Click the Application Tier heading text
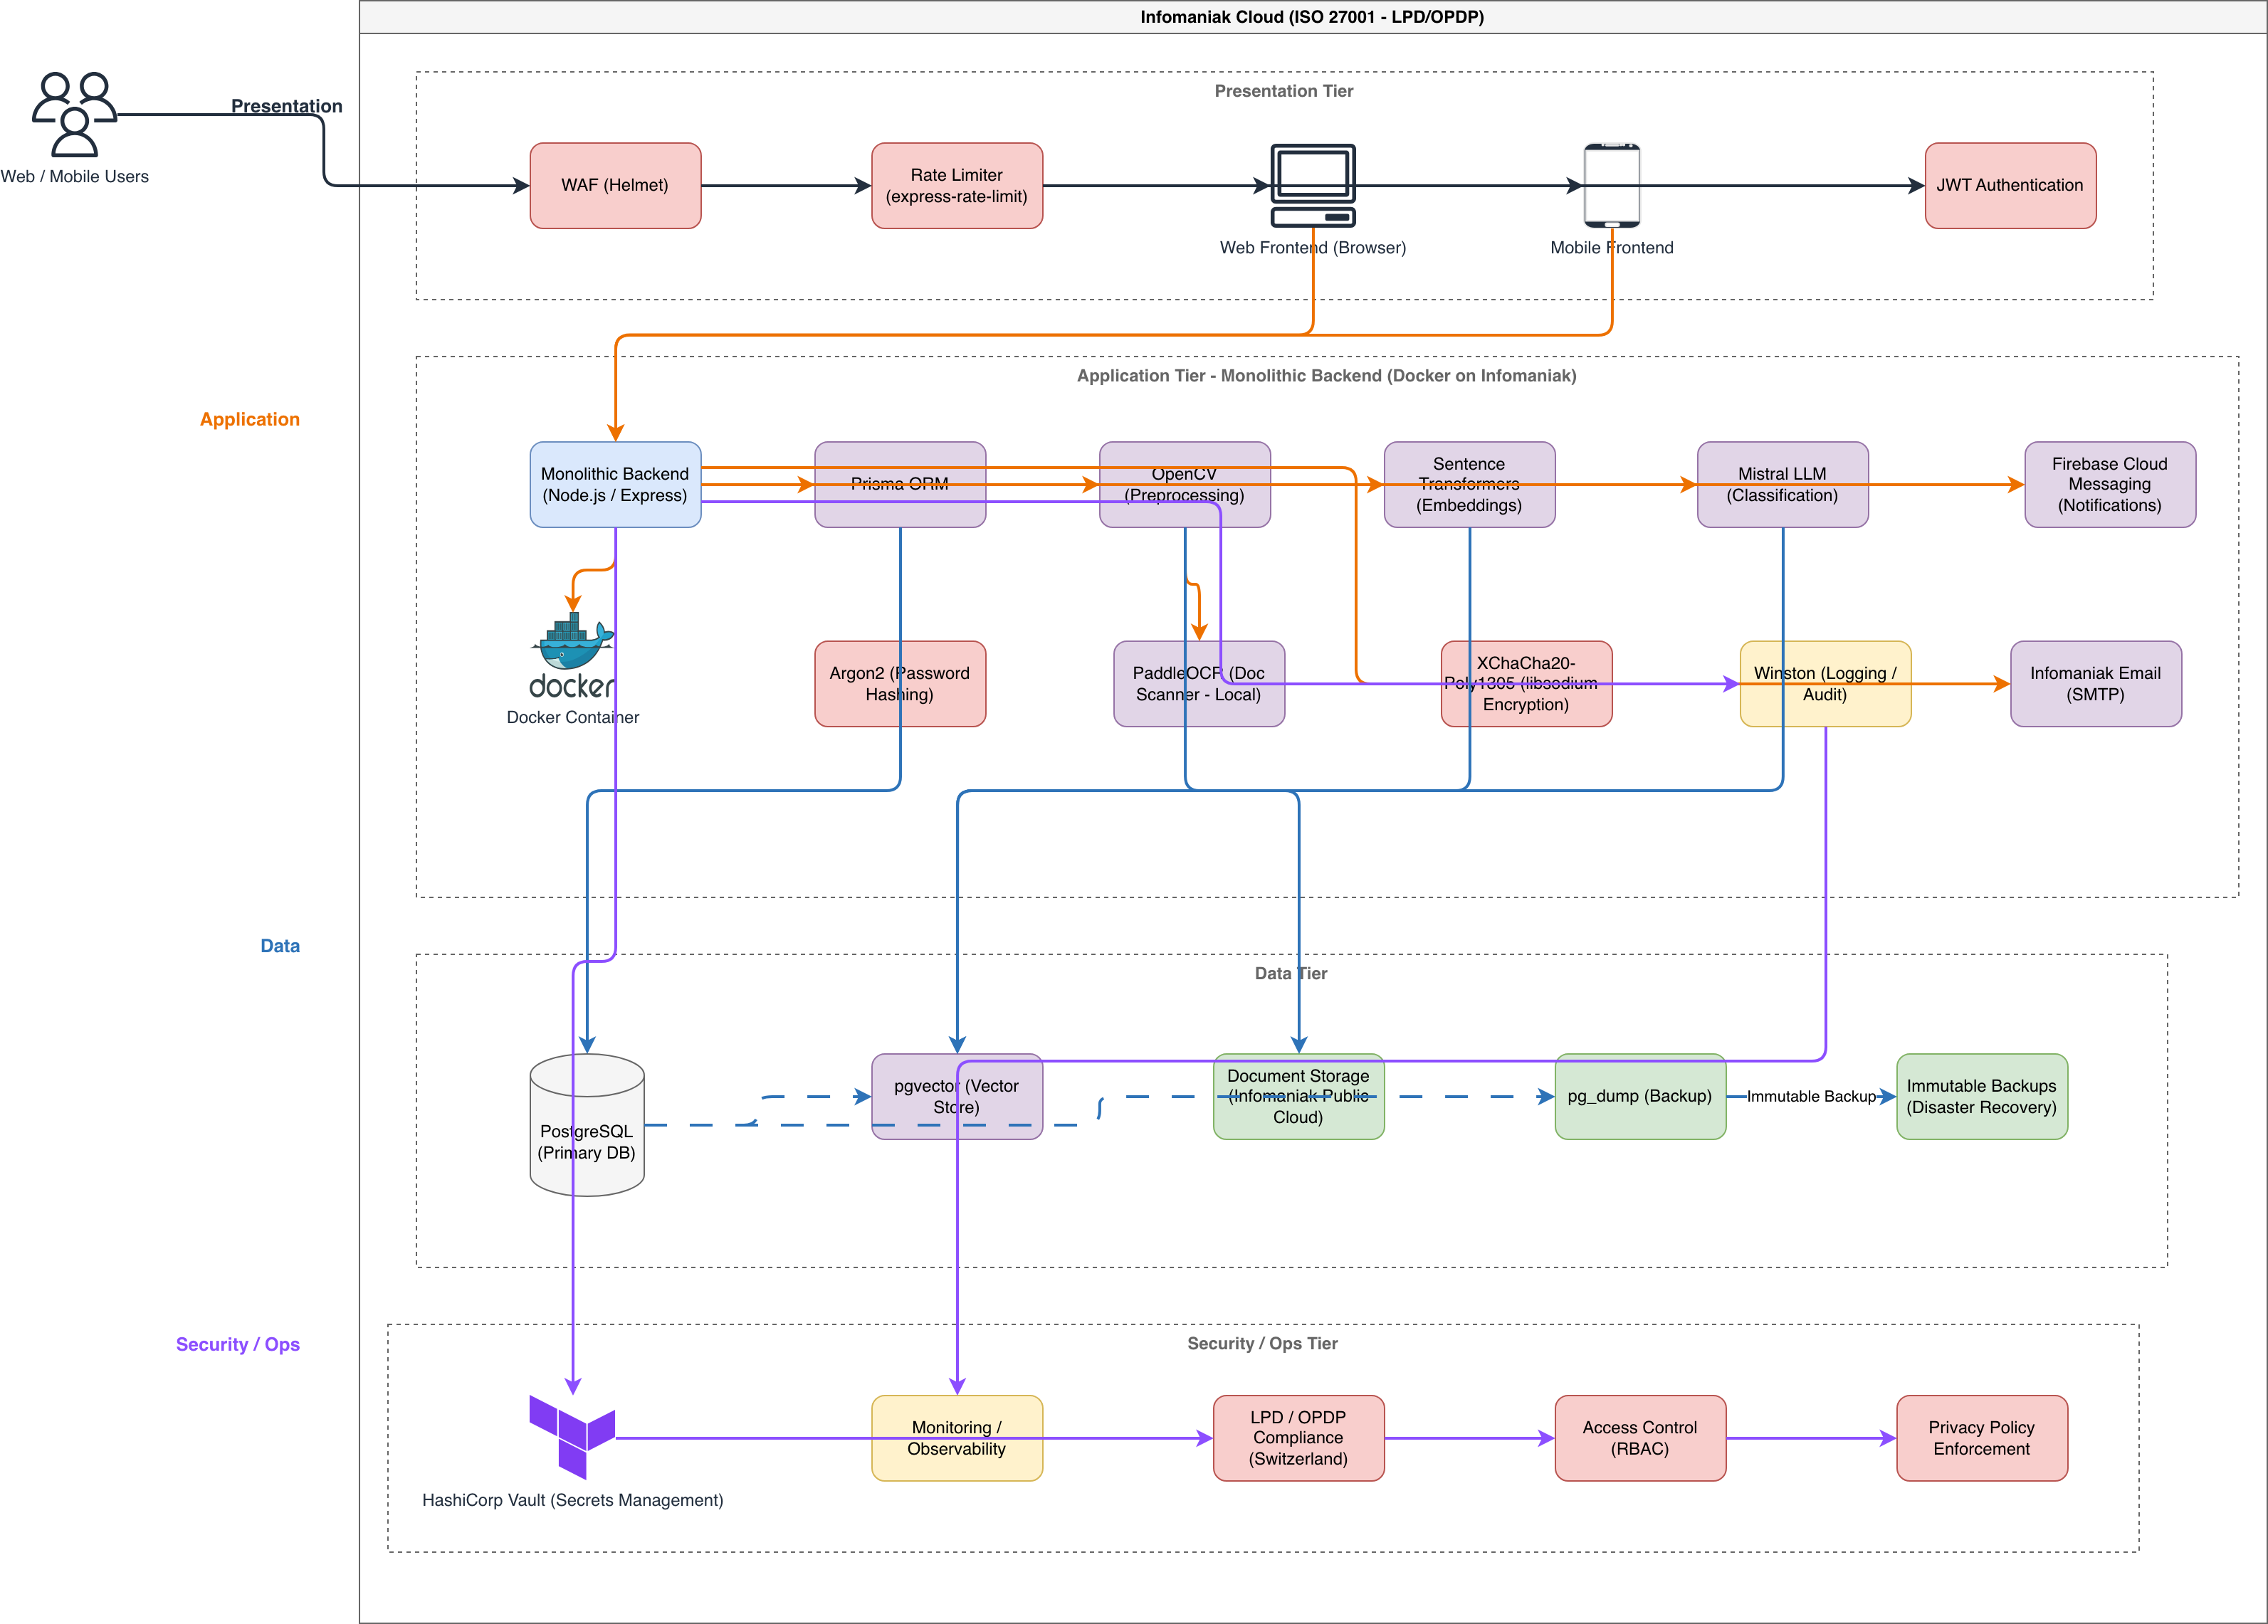 tap(1326, 376)
